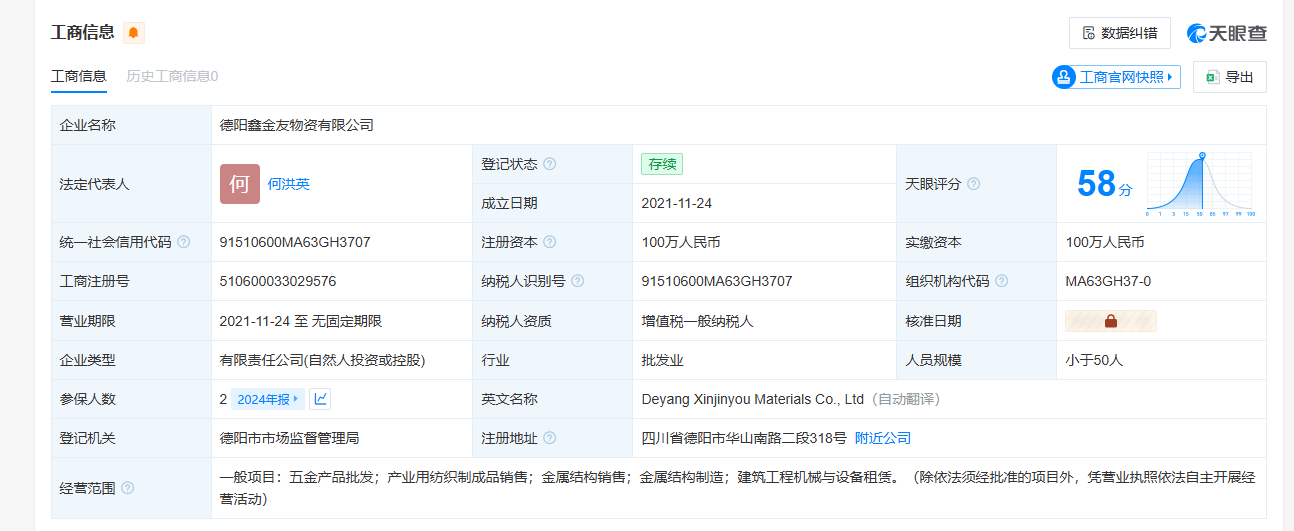Click help icon next to 纳税人识别号
Viewport: 1294px width, 531px height.
577,281
